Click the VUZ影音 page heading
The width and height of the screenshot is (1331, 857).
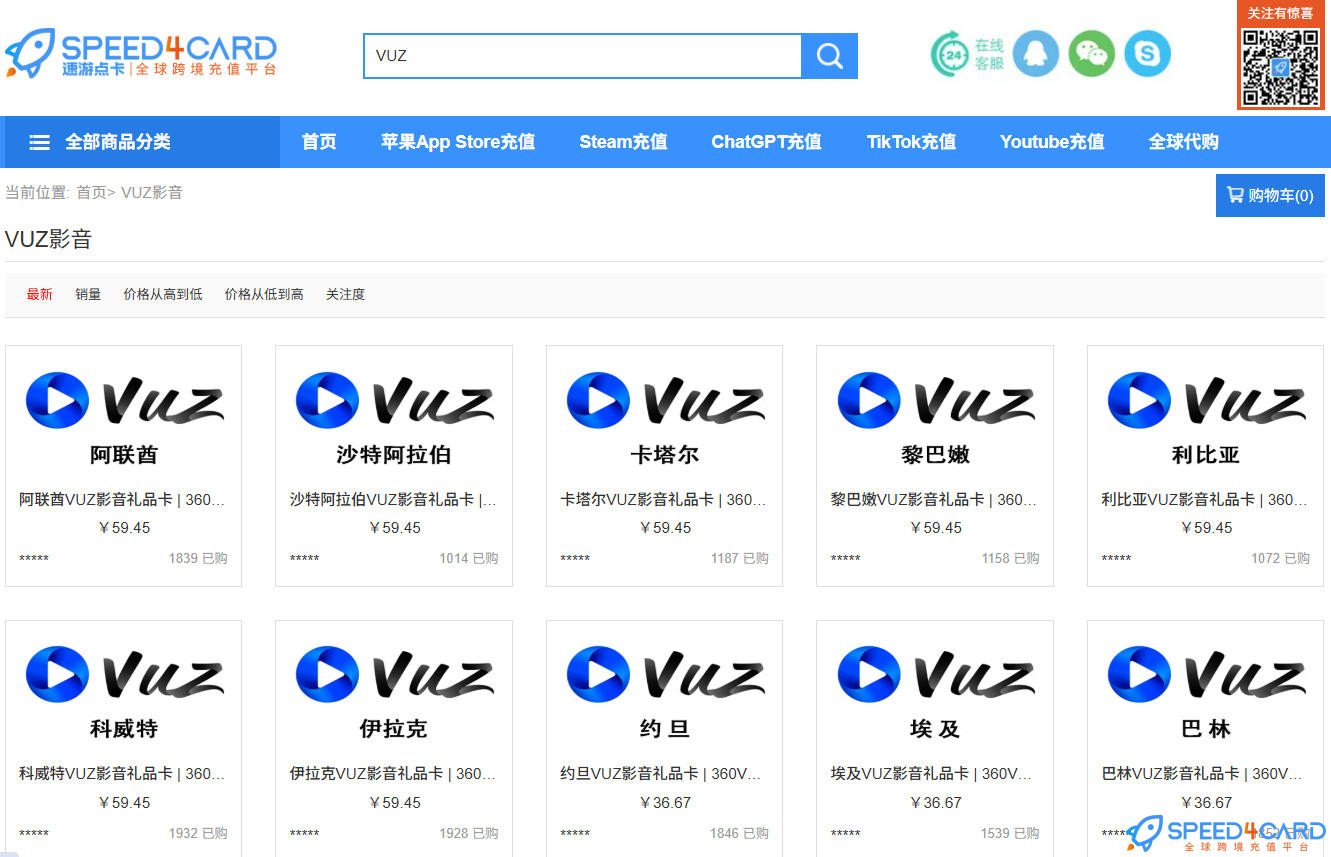pyautogui.click(x=48, y=239)
